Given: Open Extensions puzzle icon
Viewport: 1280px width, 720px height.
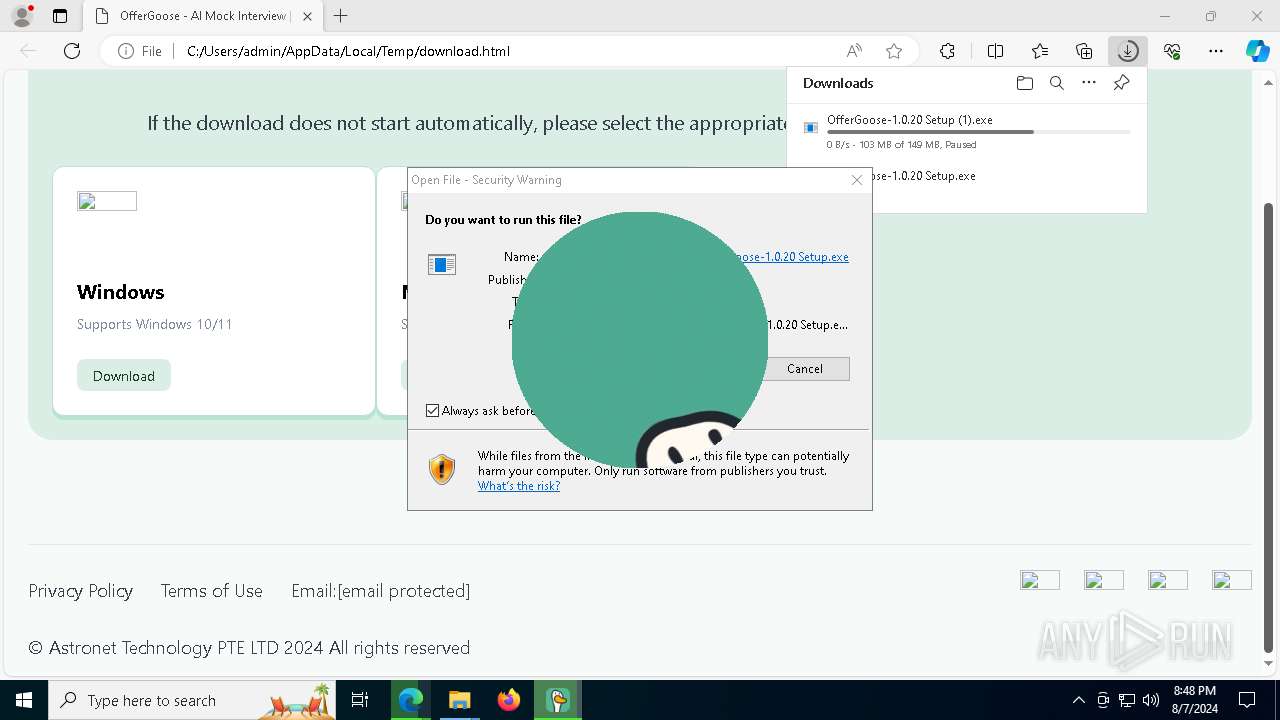Looking at the screenshot, I should pyautogui.click(x=947, y=51).
